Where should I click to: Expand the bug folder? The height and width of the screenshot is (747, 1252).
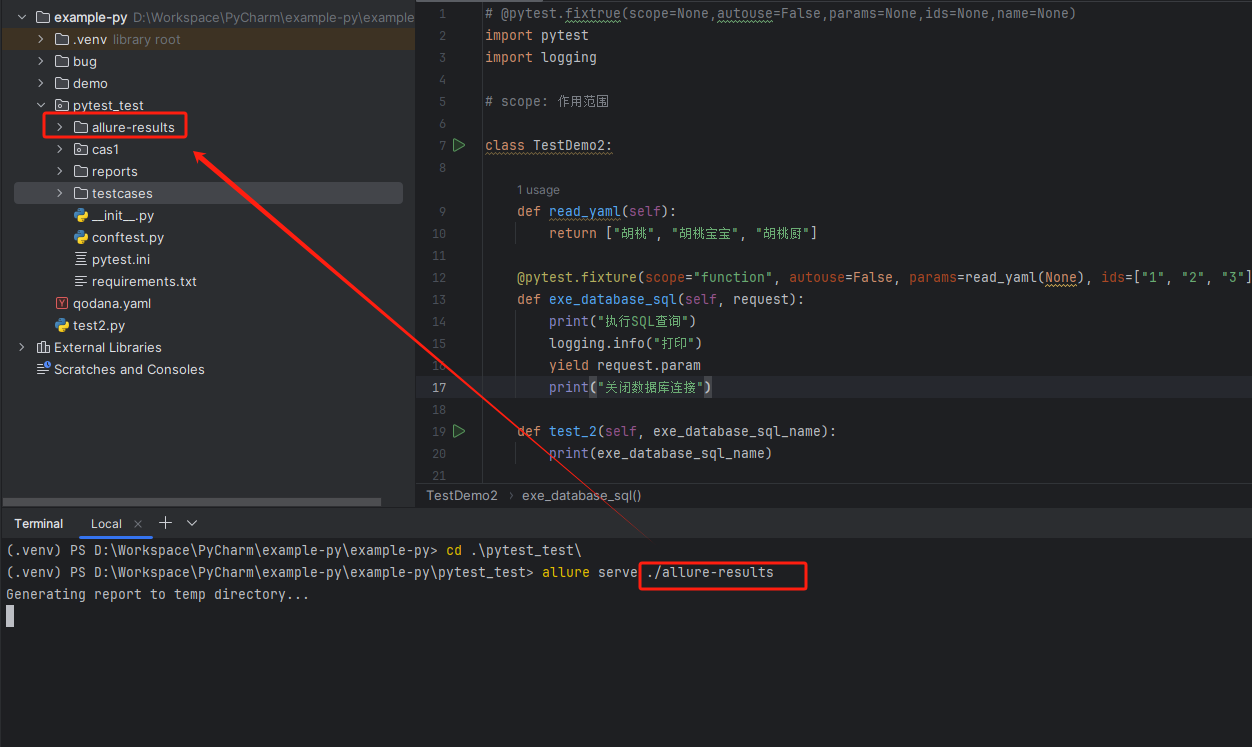tap(41, 61)
